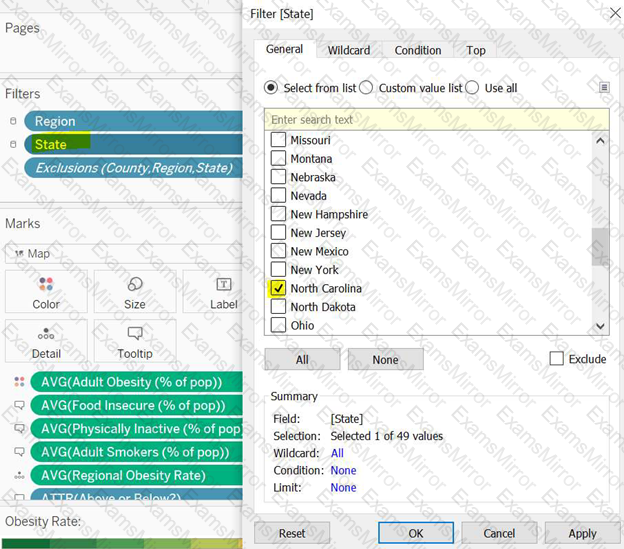Open the Detail marks card
The image size is (624, 549).
tap(46, 341)
